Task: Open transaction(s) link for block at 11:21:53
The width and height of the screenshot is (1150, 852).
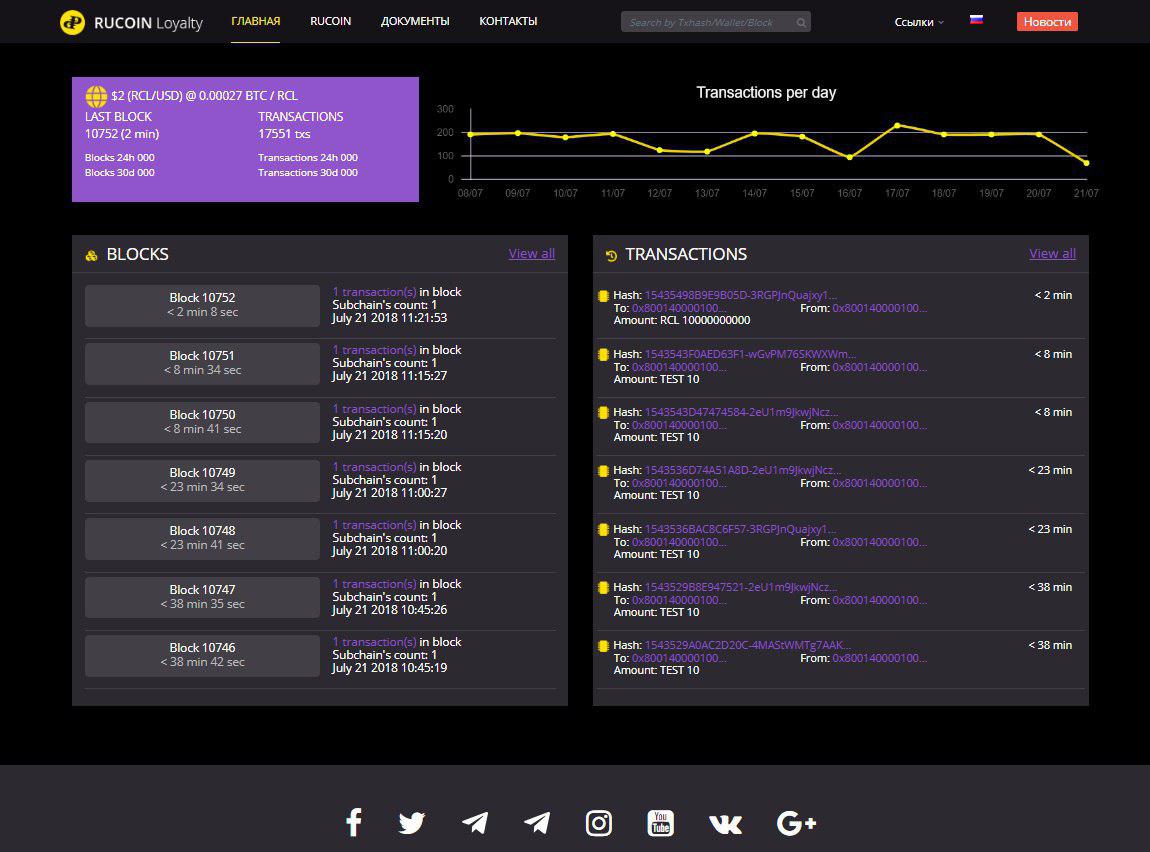Action: (x=374, y=292)
